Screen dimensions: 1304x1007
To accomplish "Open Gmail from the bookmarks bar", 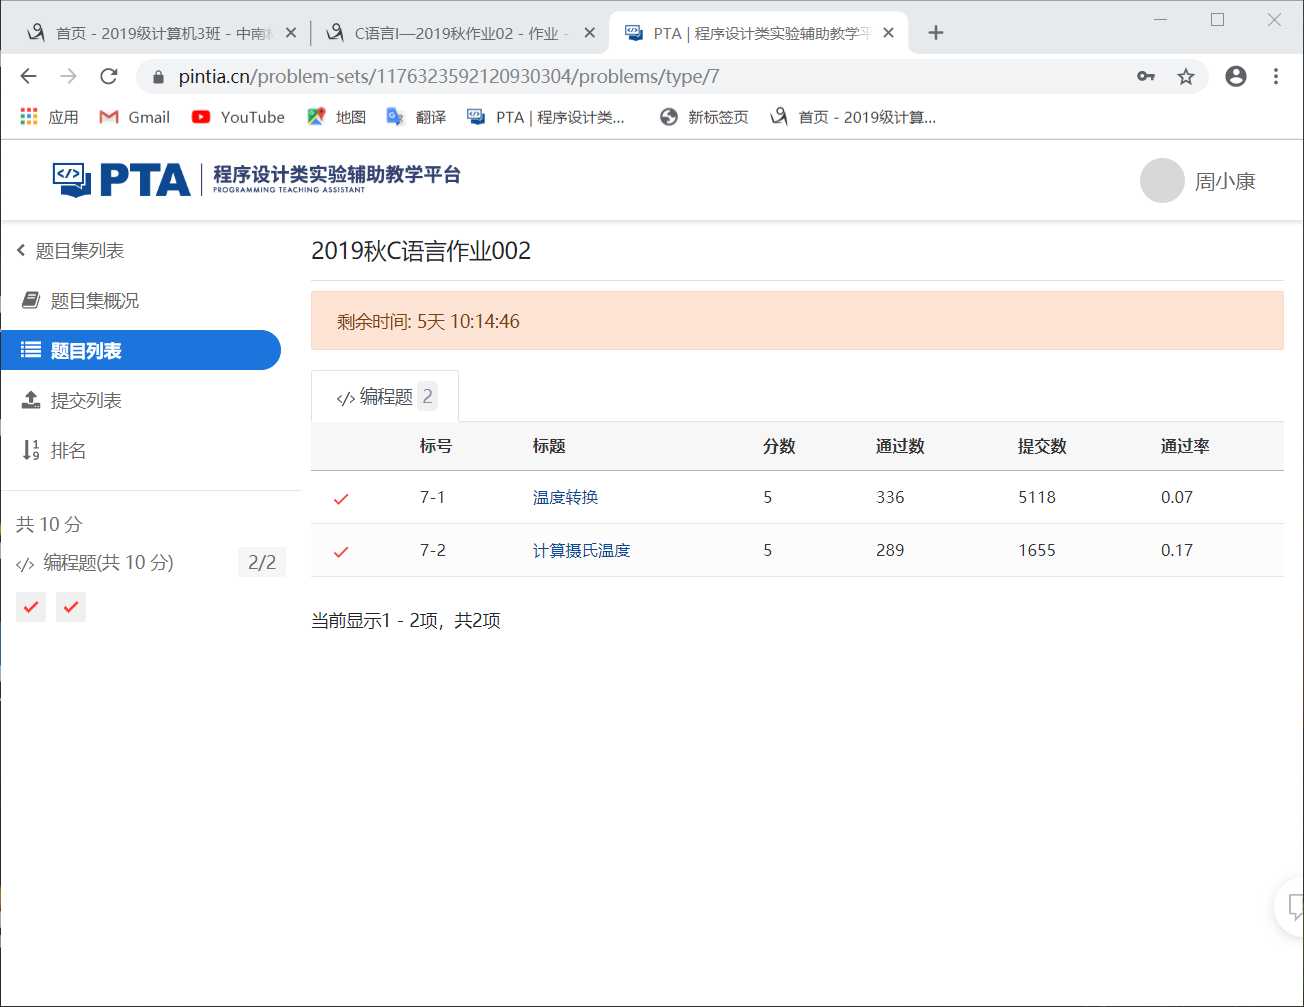I will (133, 117).
